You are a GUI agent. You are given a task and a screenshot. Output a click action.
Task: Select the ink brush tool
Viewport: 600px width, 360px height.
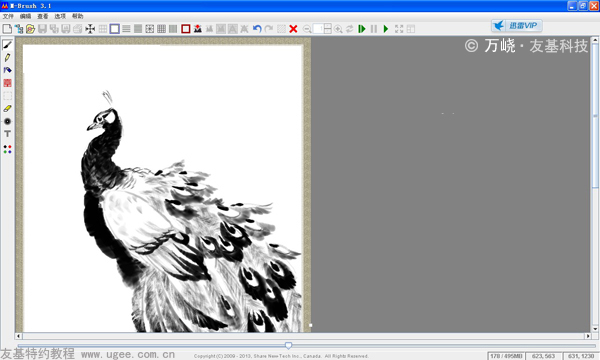coord(7,45)
